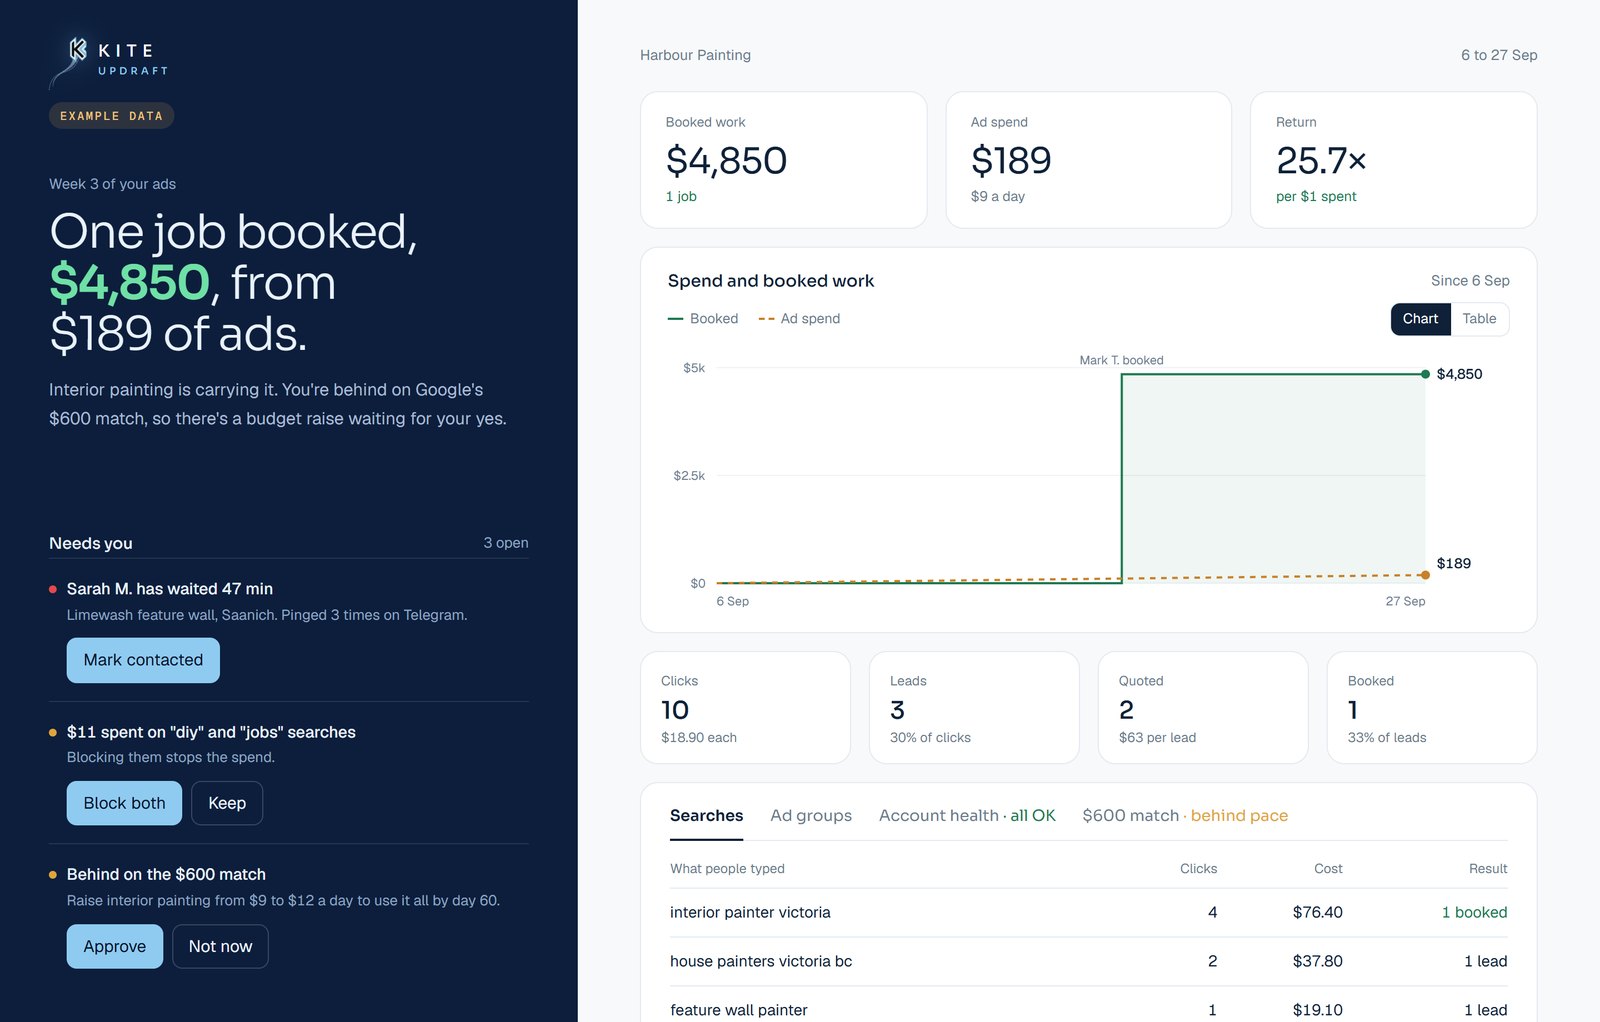Viewport: 1600px width, 1022px height.
Task: Click the orange endpoint dot at $189
Action: tap(1425, 575)
